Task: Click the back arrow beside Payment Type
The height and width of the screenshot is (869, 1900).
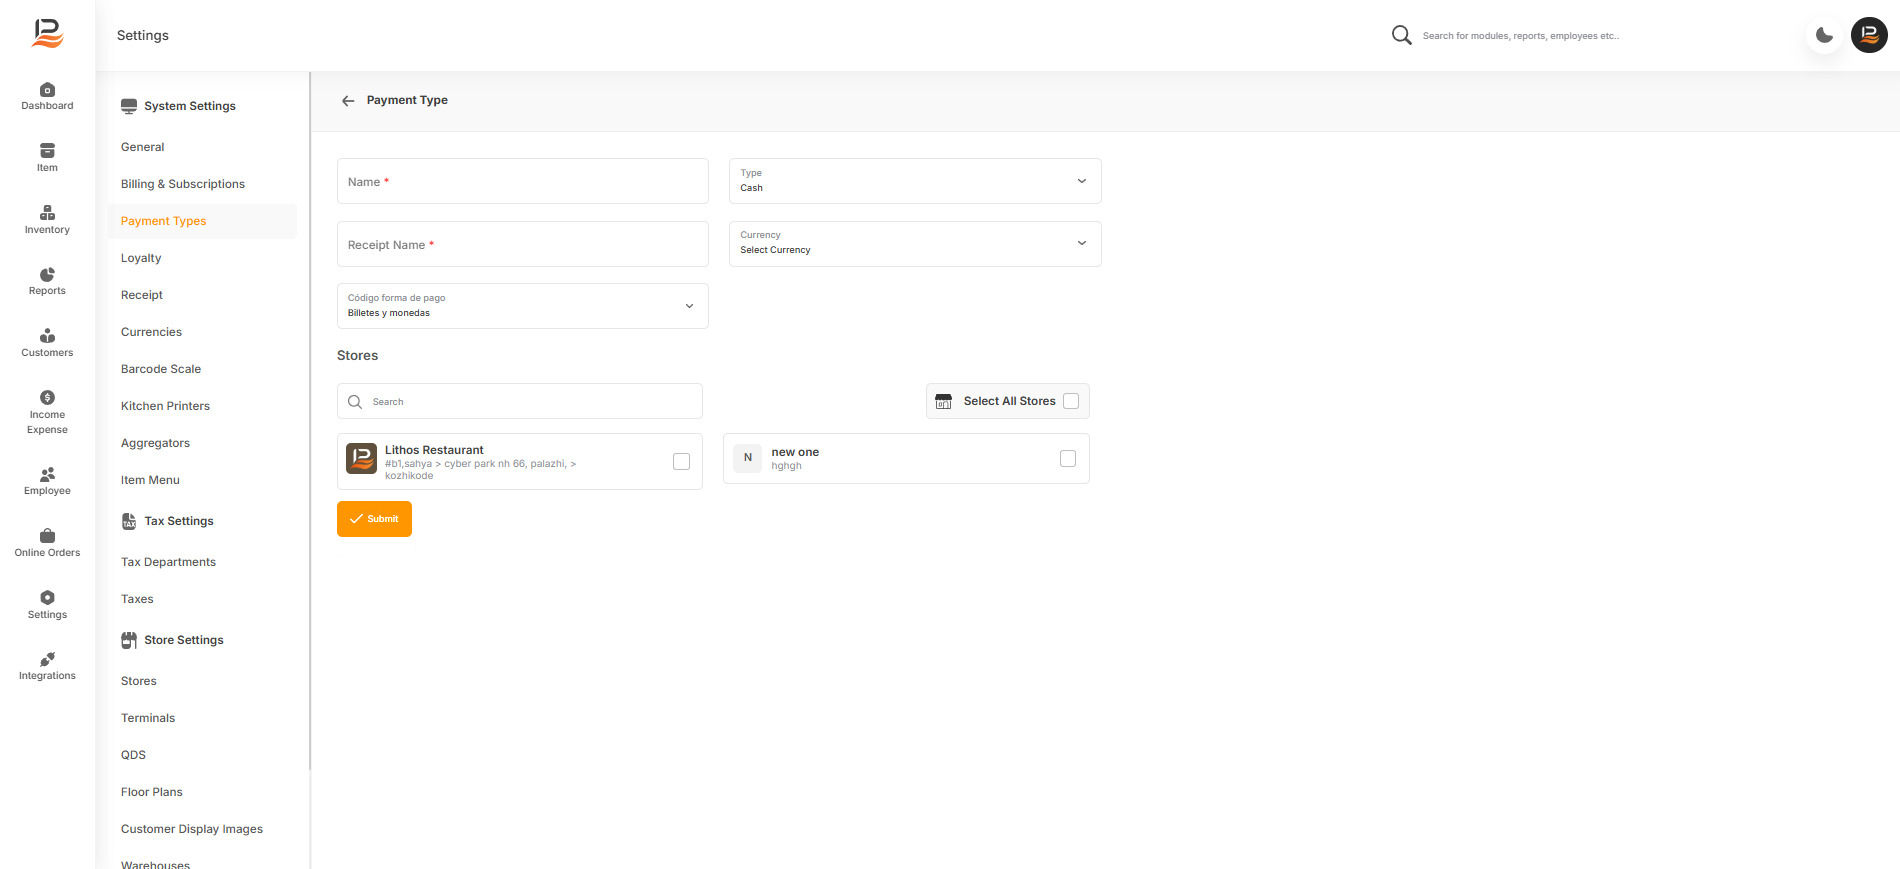Action: (x=348, y=101)
